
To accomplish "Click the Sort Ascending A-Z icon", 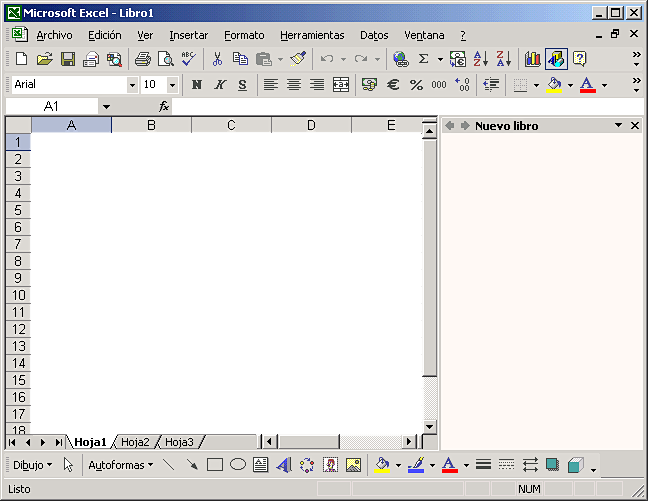I will (x=480, y=59).
